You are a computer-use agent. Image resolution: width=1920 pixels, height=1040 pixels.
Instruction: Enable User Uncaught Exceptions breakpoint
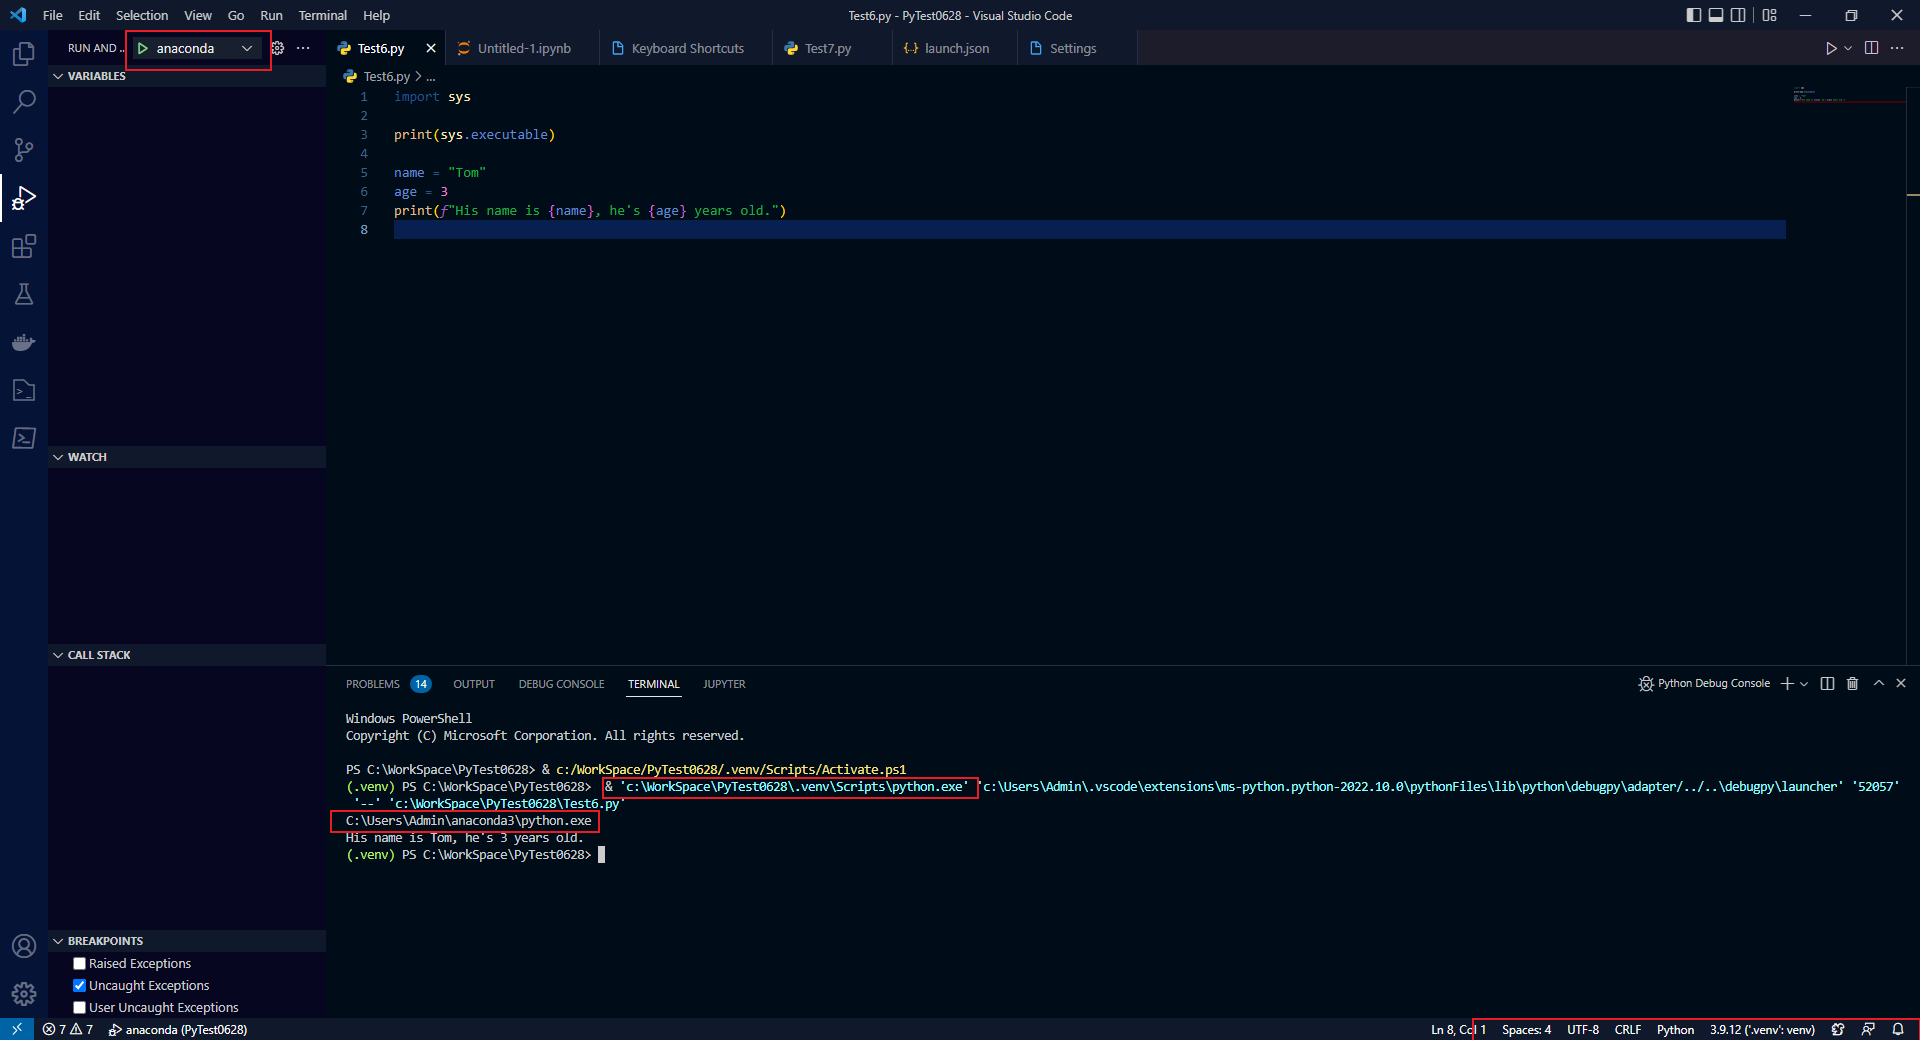tap(79, 1007)
